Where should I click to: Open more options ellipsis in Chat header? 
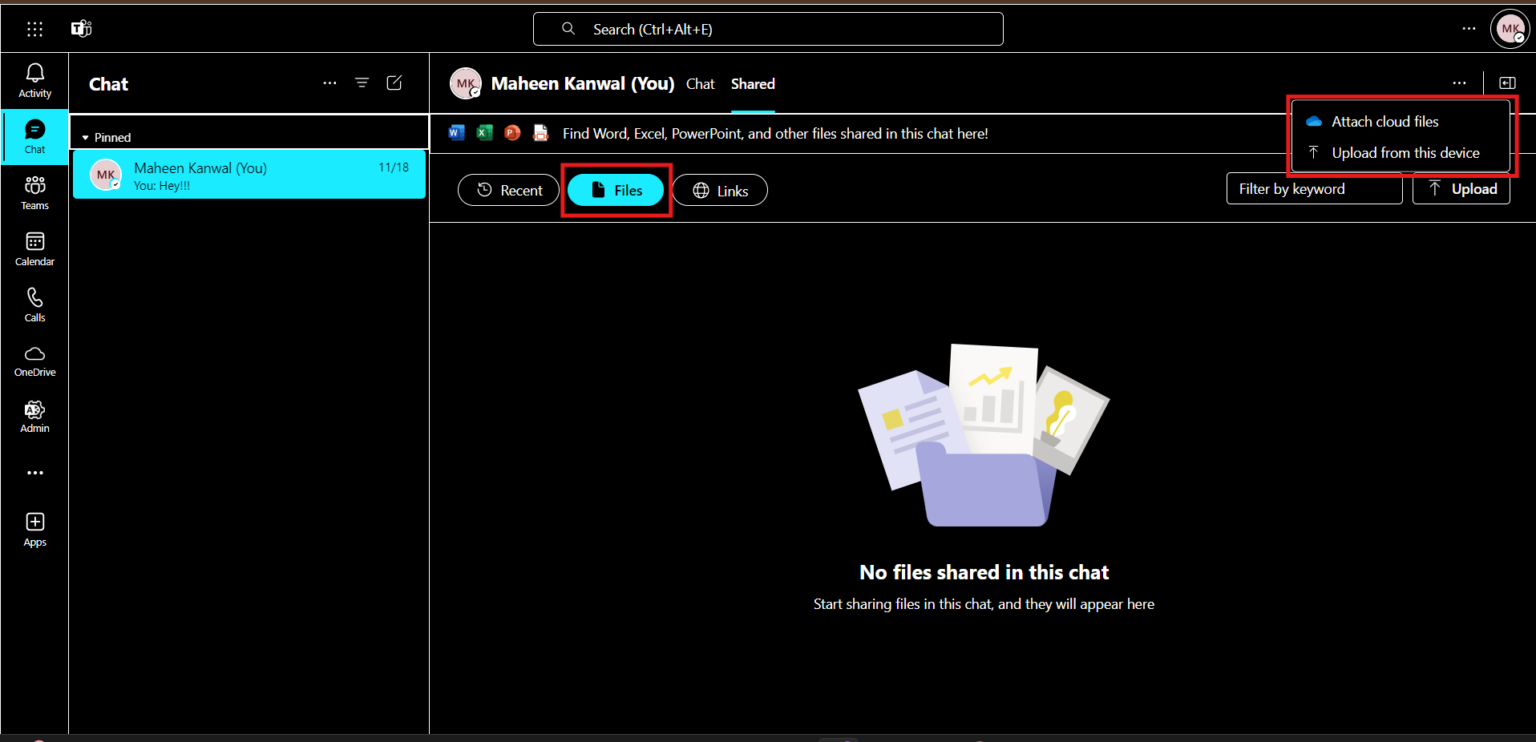(x=329, y=83)
